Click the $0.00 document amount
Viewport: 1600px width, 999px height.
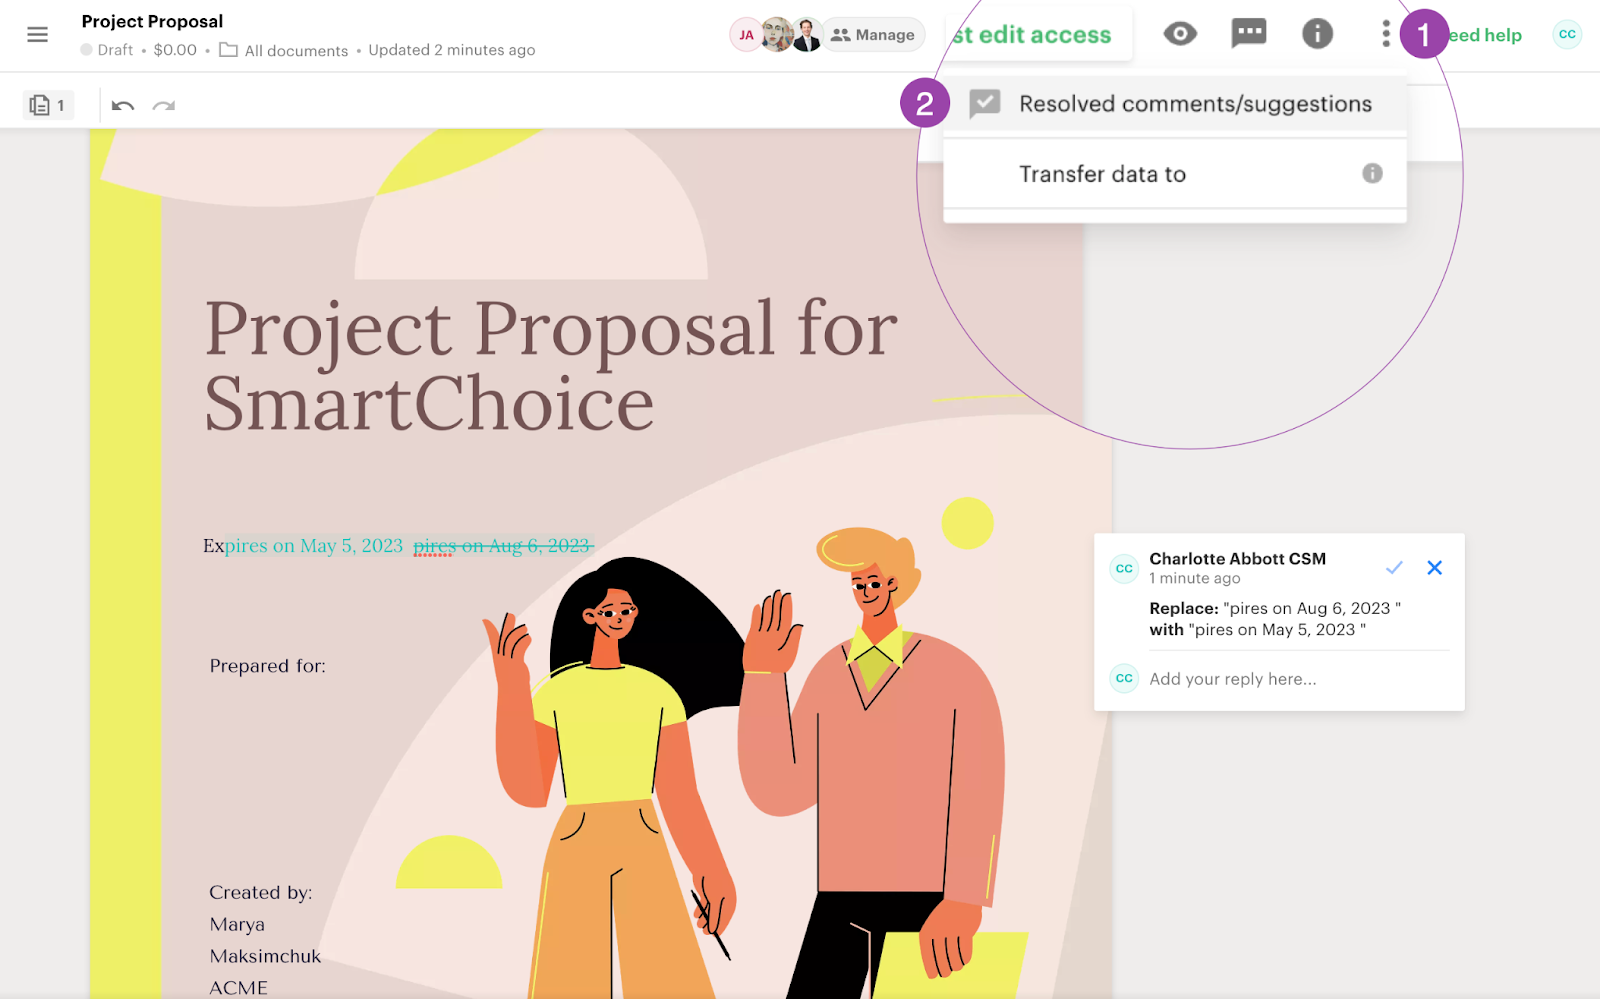tap(175, 50)
